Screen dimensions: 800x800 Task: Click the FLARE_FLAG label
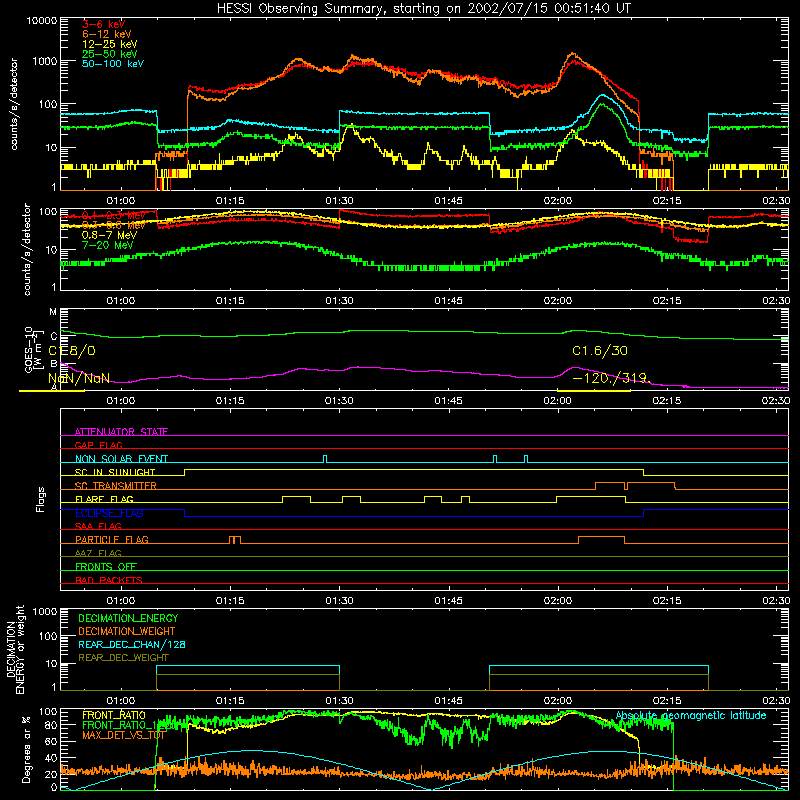coord(104,499)
